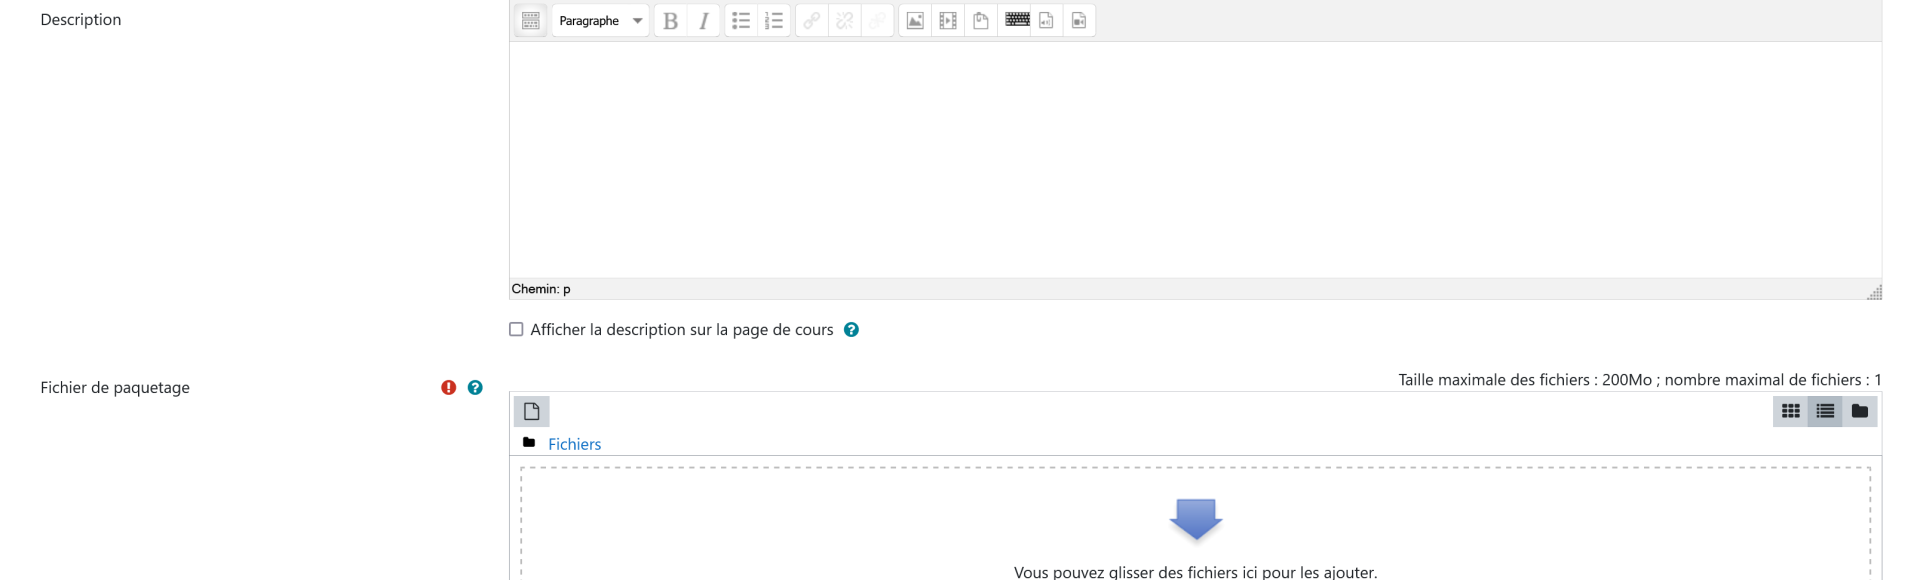Click the Description field label
The height and width of the screenshot is (580, 1920).
point(81,19)
